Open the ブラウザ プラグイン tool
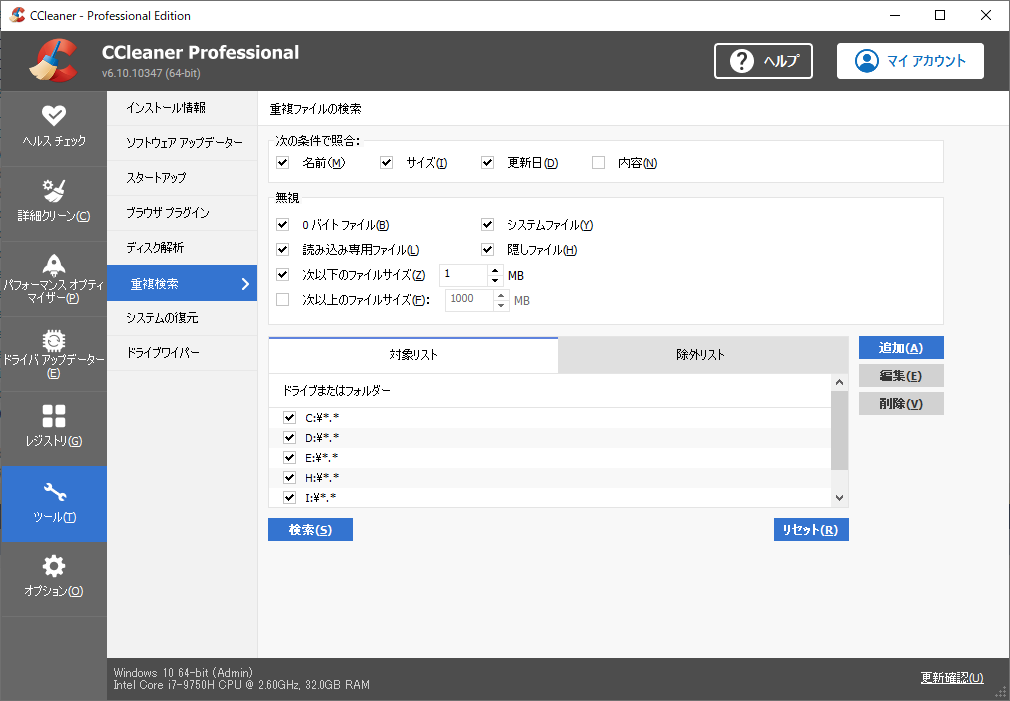Screen dimensions: 1010x701 182,213
